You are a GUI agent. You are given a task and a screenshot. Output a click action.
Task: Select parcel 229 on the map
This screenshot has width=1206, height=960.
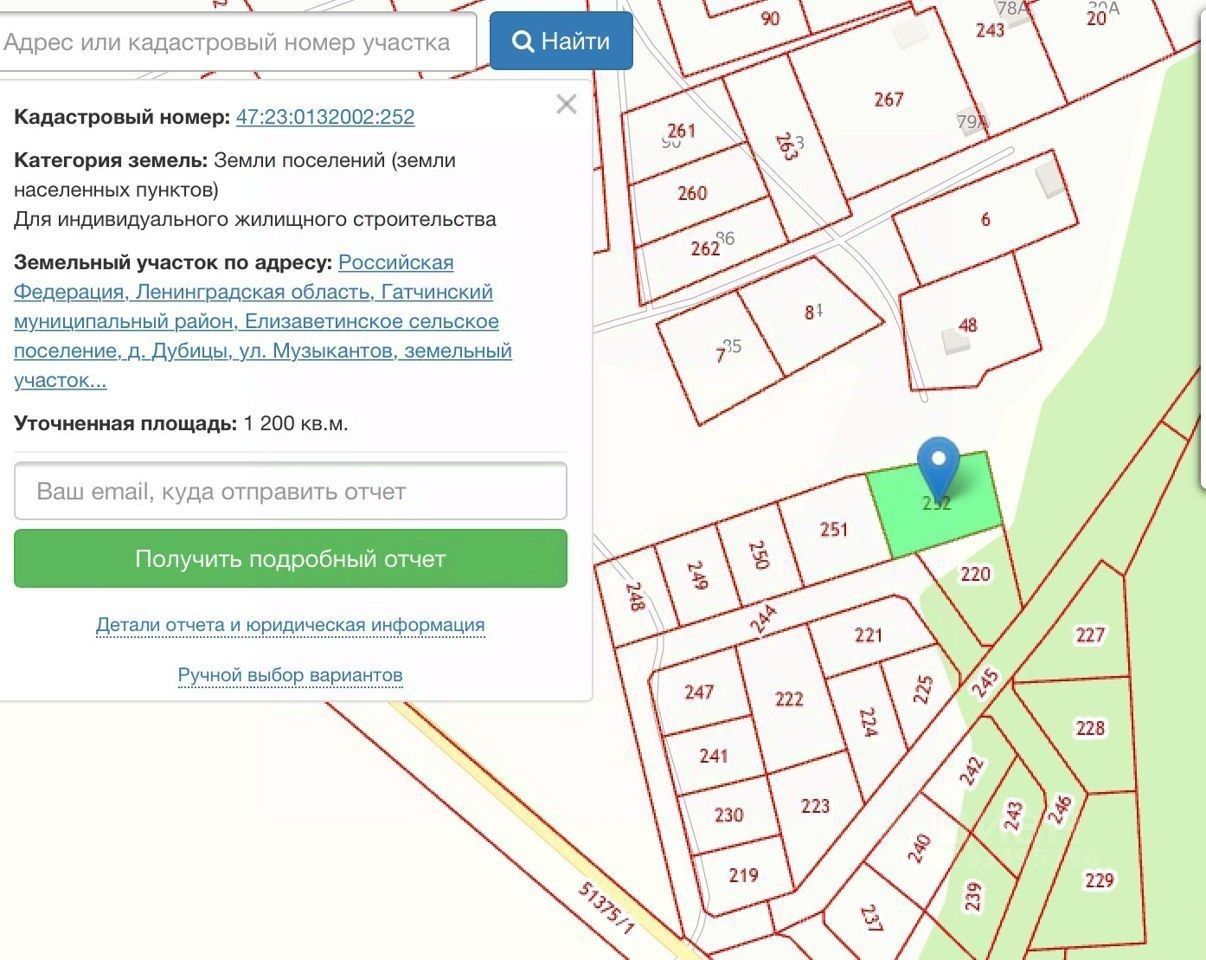[x=1099, y=880]
